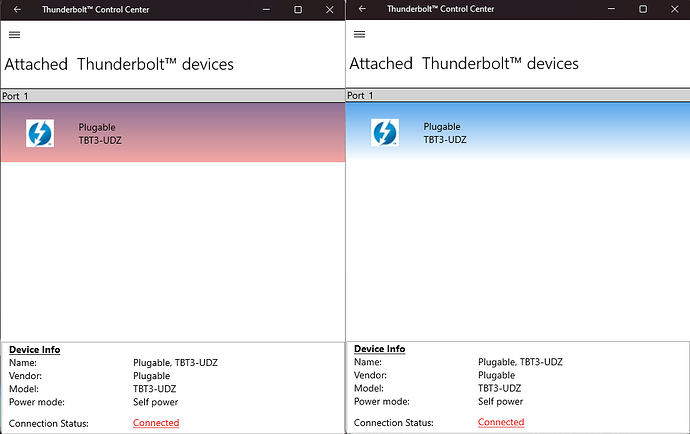Minimize the right Thunderbolt Control Center window
This screenshot has height=434, width=690.
coord(611,9)
